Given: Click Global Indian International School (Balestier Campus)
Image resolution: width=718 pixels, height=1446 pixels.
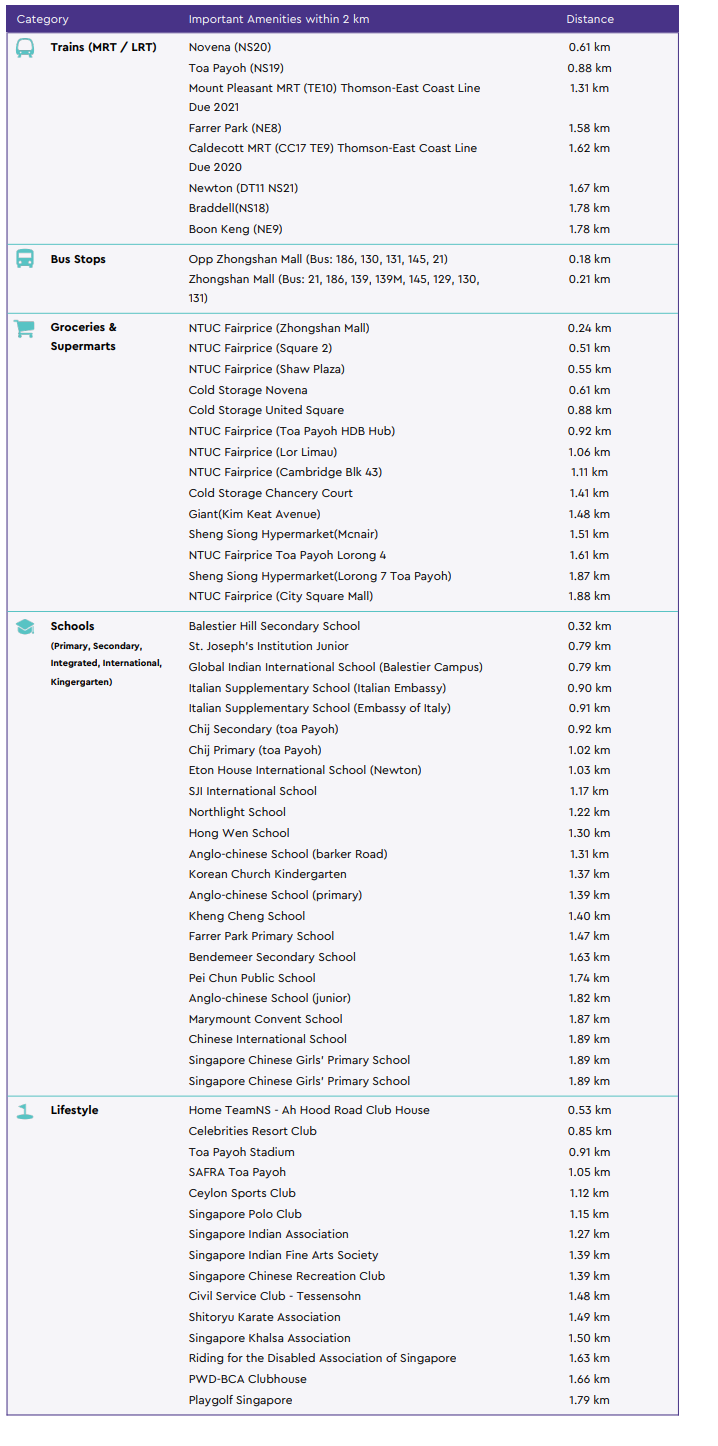Looking at the screenshot, I should point(336,667).
